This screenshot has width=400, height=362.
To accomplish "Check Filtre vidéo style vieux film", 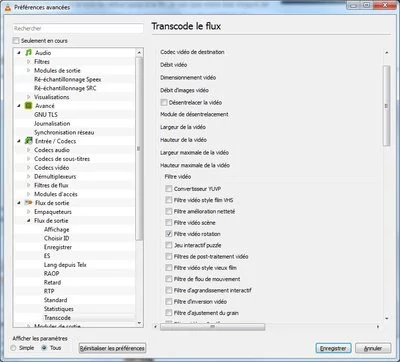I will [x=169, y=268].
